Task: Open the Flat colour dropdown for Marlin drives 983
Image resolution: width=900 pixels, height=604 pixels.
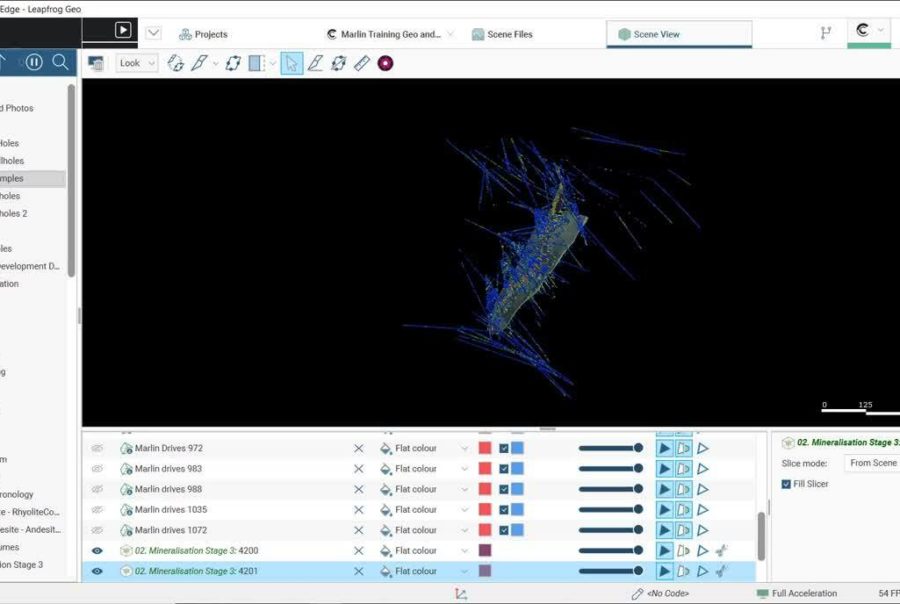Action: coord(463,468)
